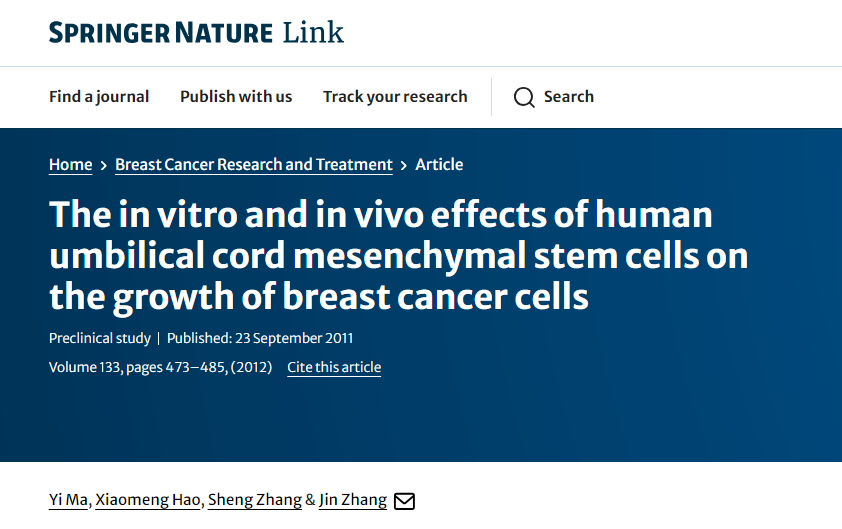Click the Cite this article link
842x529 pixels.
tap(334, 367)
